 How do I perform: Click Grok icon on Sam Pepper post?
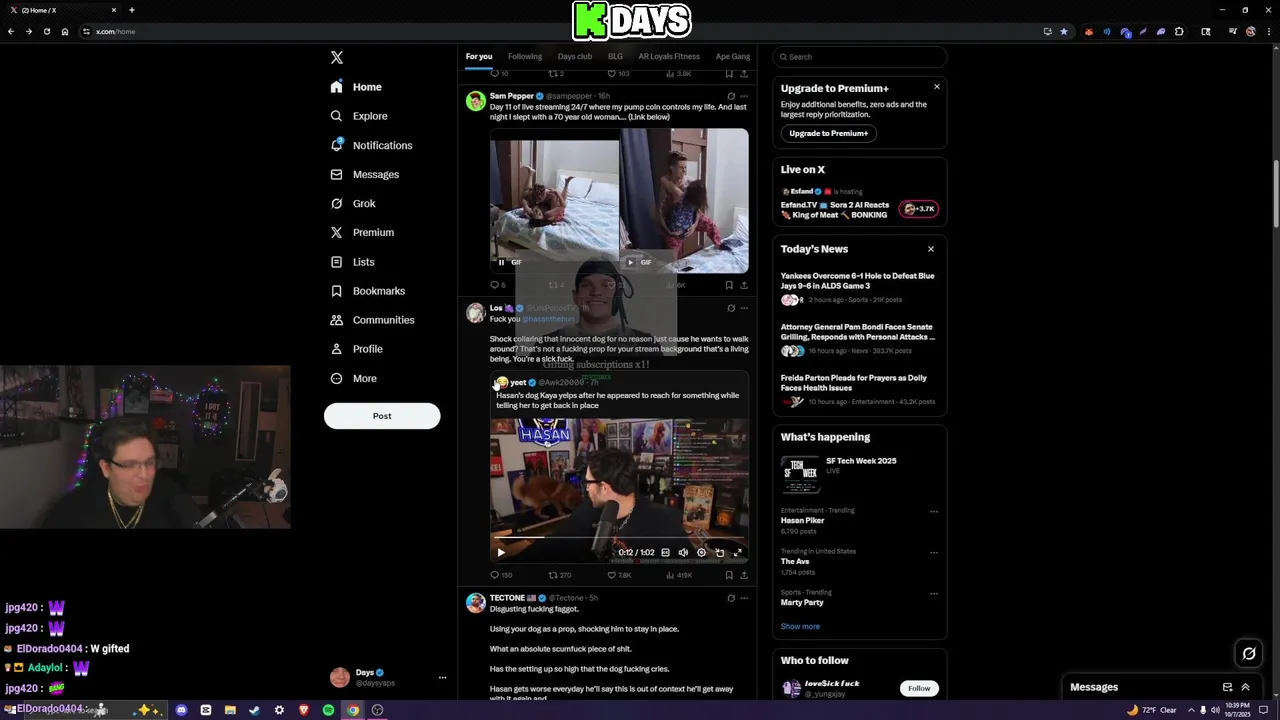click(731, 97)
